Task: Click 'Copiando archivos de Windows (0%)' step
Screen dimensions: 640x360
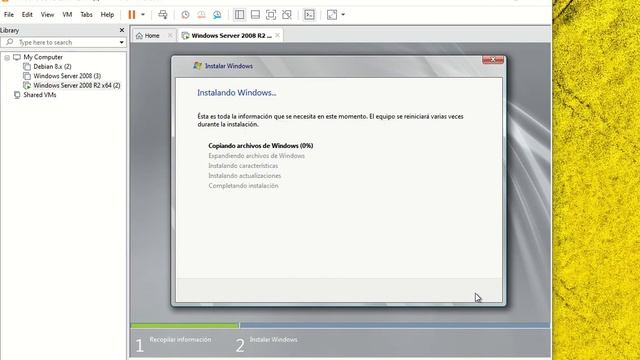Action: point(261,146)
